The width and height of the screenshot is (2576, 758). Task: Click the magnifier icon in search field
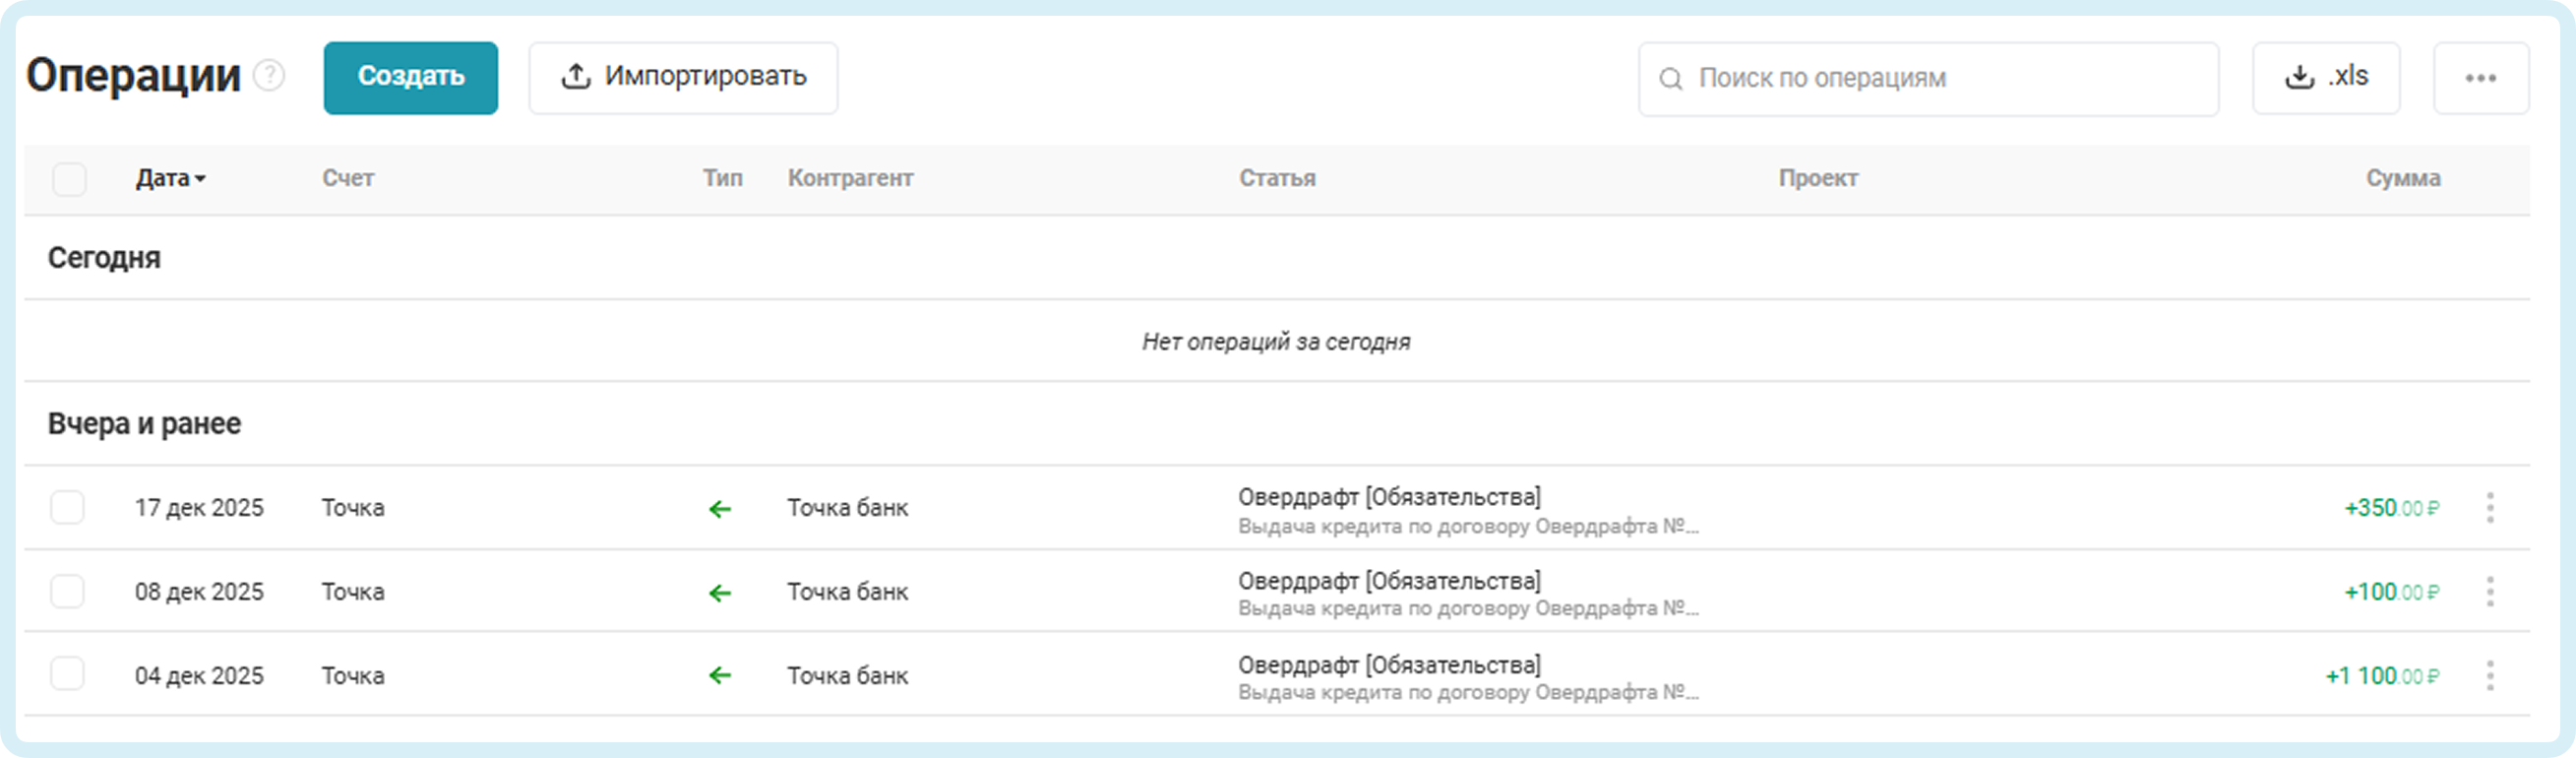[1670, 79]
